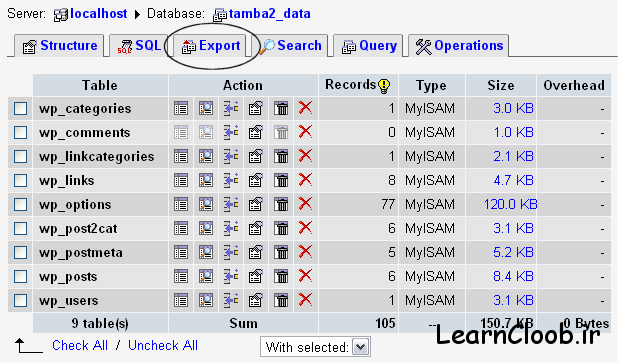This screenshot has width=618, height=363.
Task: Search within the wp_links table
Action: [206, 181]
